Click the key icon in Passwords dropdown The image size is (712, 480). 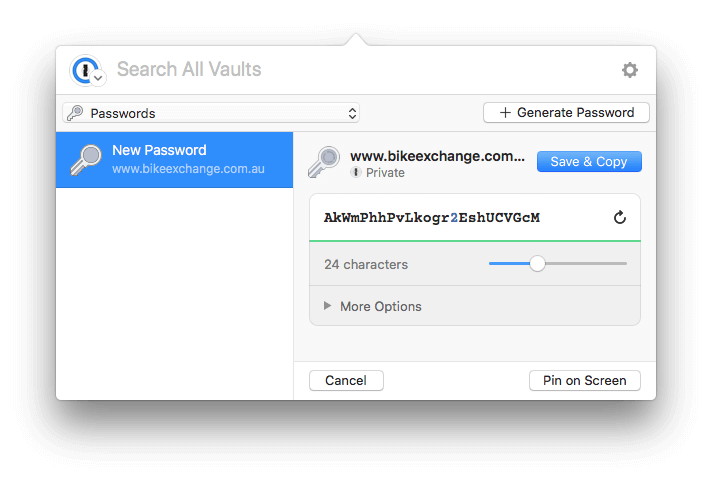(x=75, y=113)
